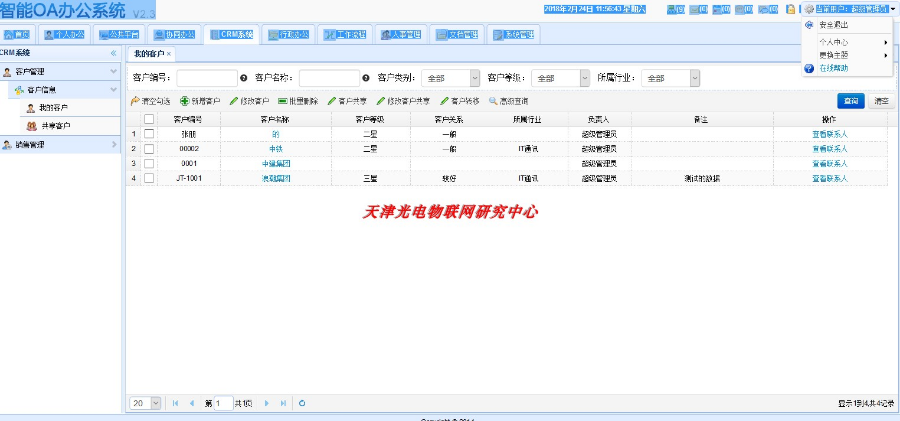Check row 1 checkbox for 张丽
Viewport: 900px width, 421px height.
[149, 134]
